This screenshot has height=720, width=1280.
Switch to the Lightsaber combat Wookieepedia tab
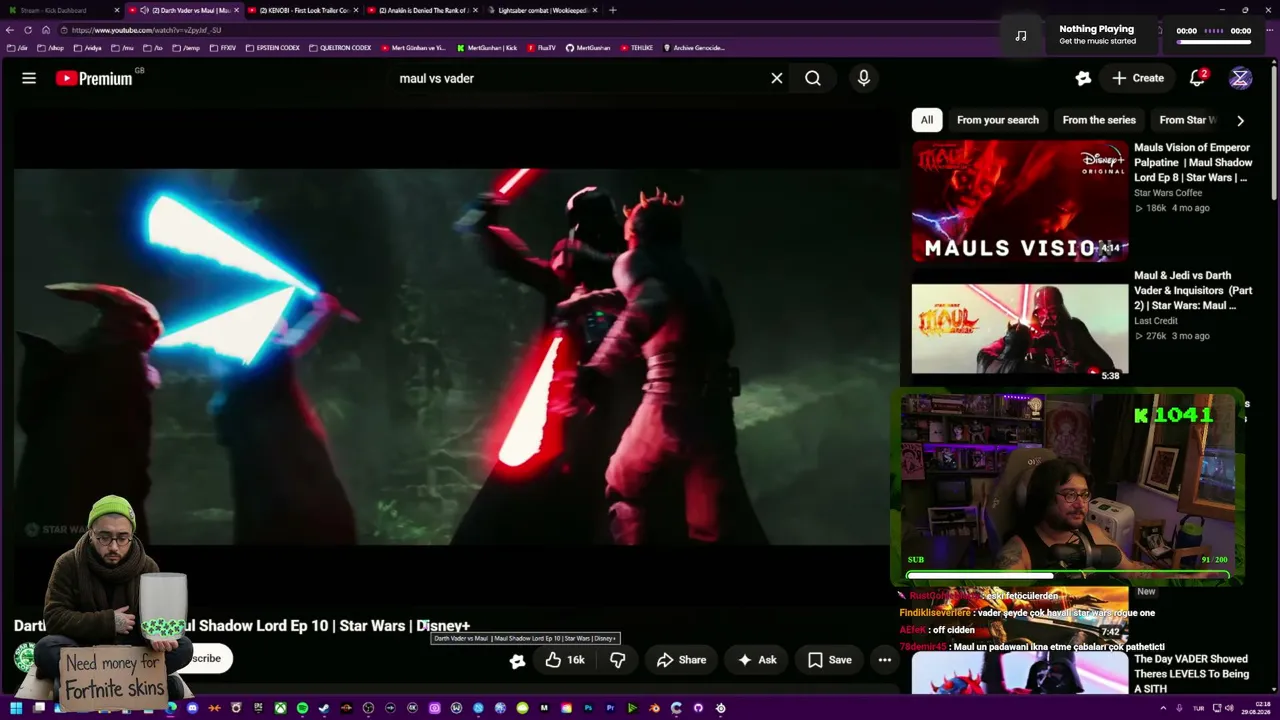point(542,10)
